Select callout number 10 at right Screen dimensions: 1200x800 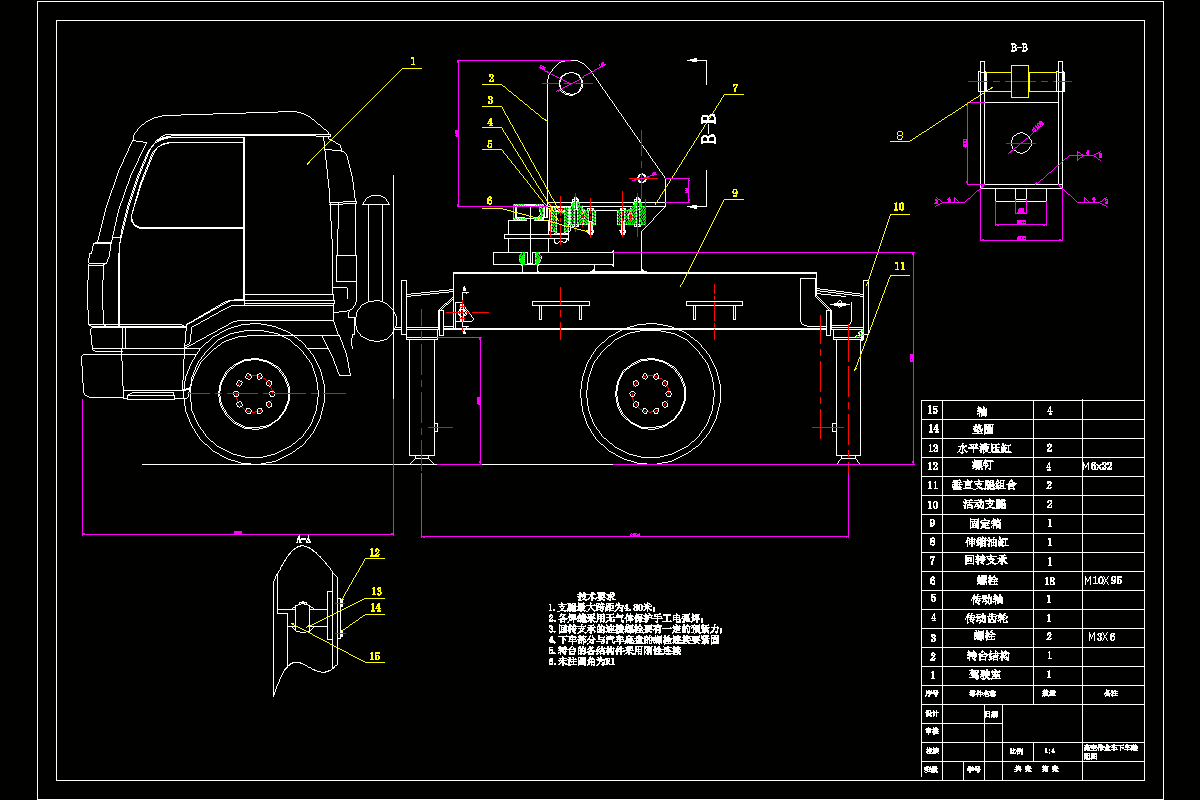click(x=899, y=207)
